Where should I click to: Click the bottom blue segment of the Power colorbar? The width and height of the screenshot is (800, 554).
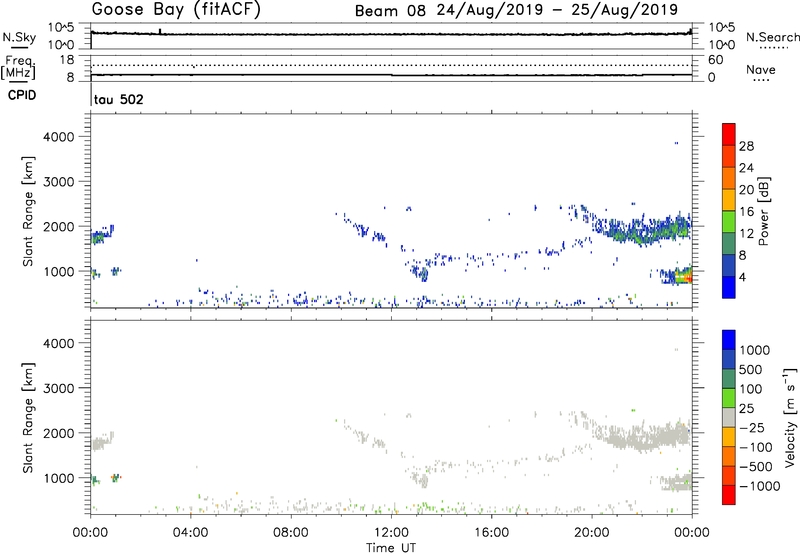(729, 287)
